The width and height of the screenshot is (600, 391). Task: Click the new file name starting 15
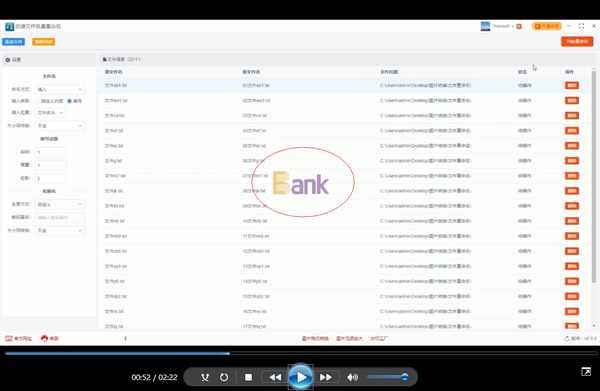tap(256, 297)
